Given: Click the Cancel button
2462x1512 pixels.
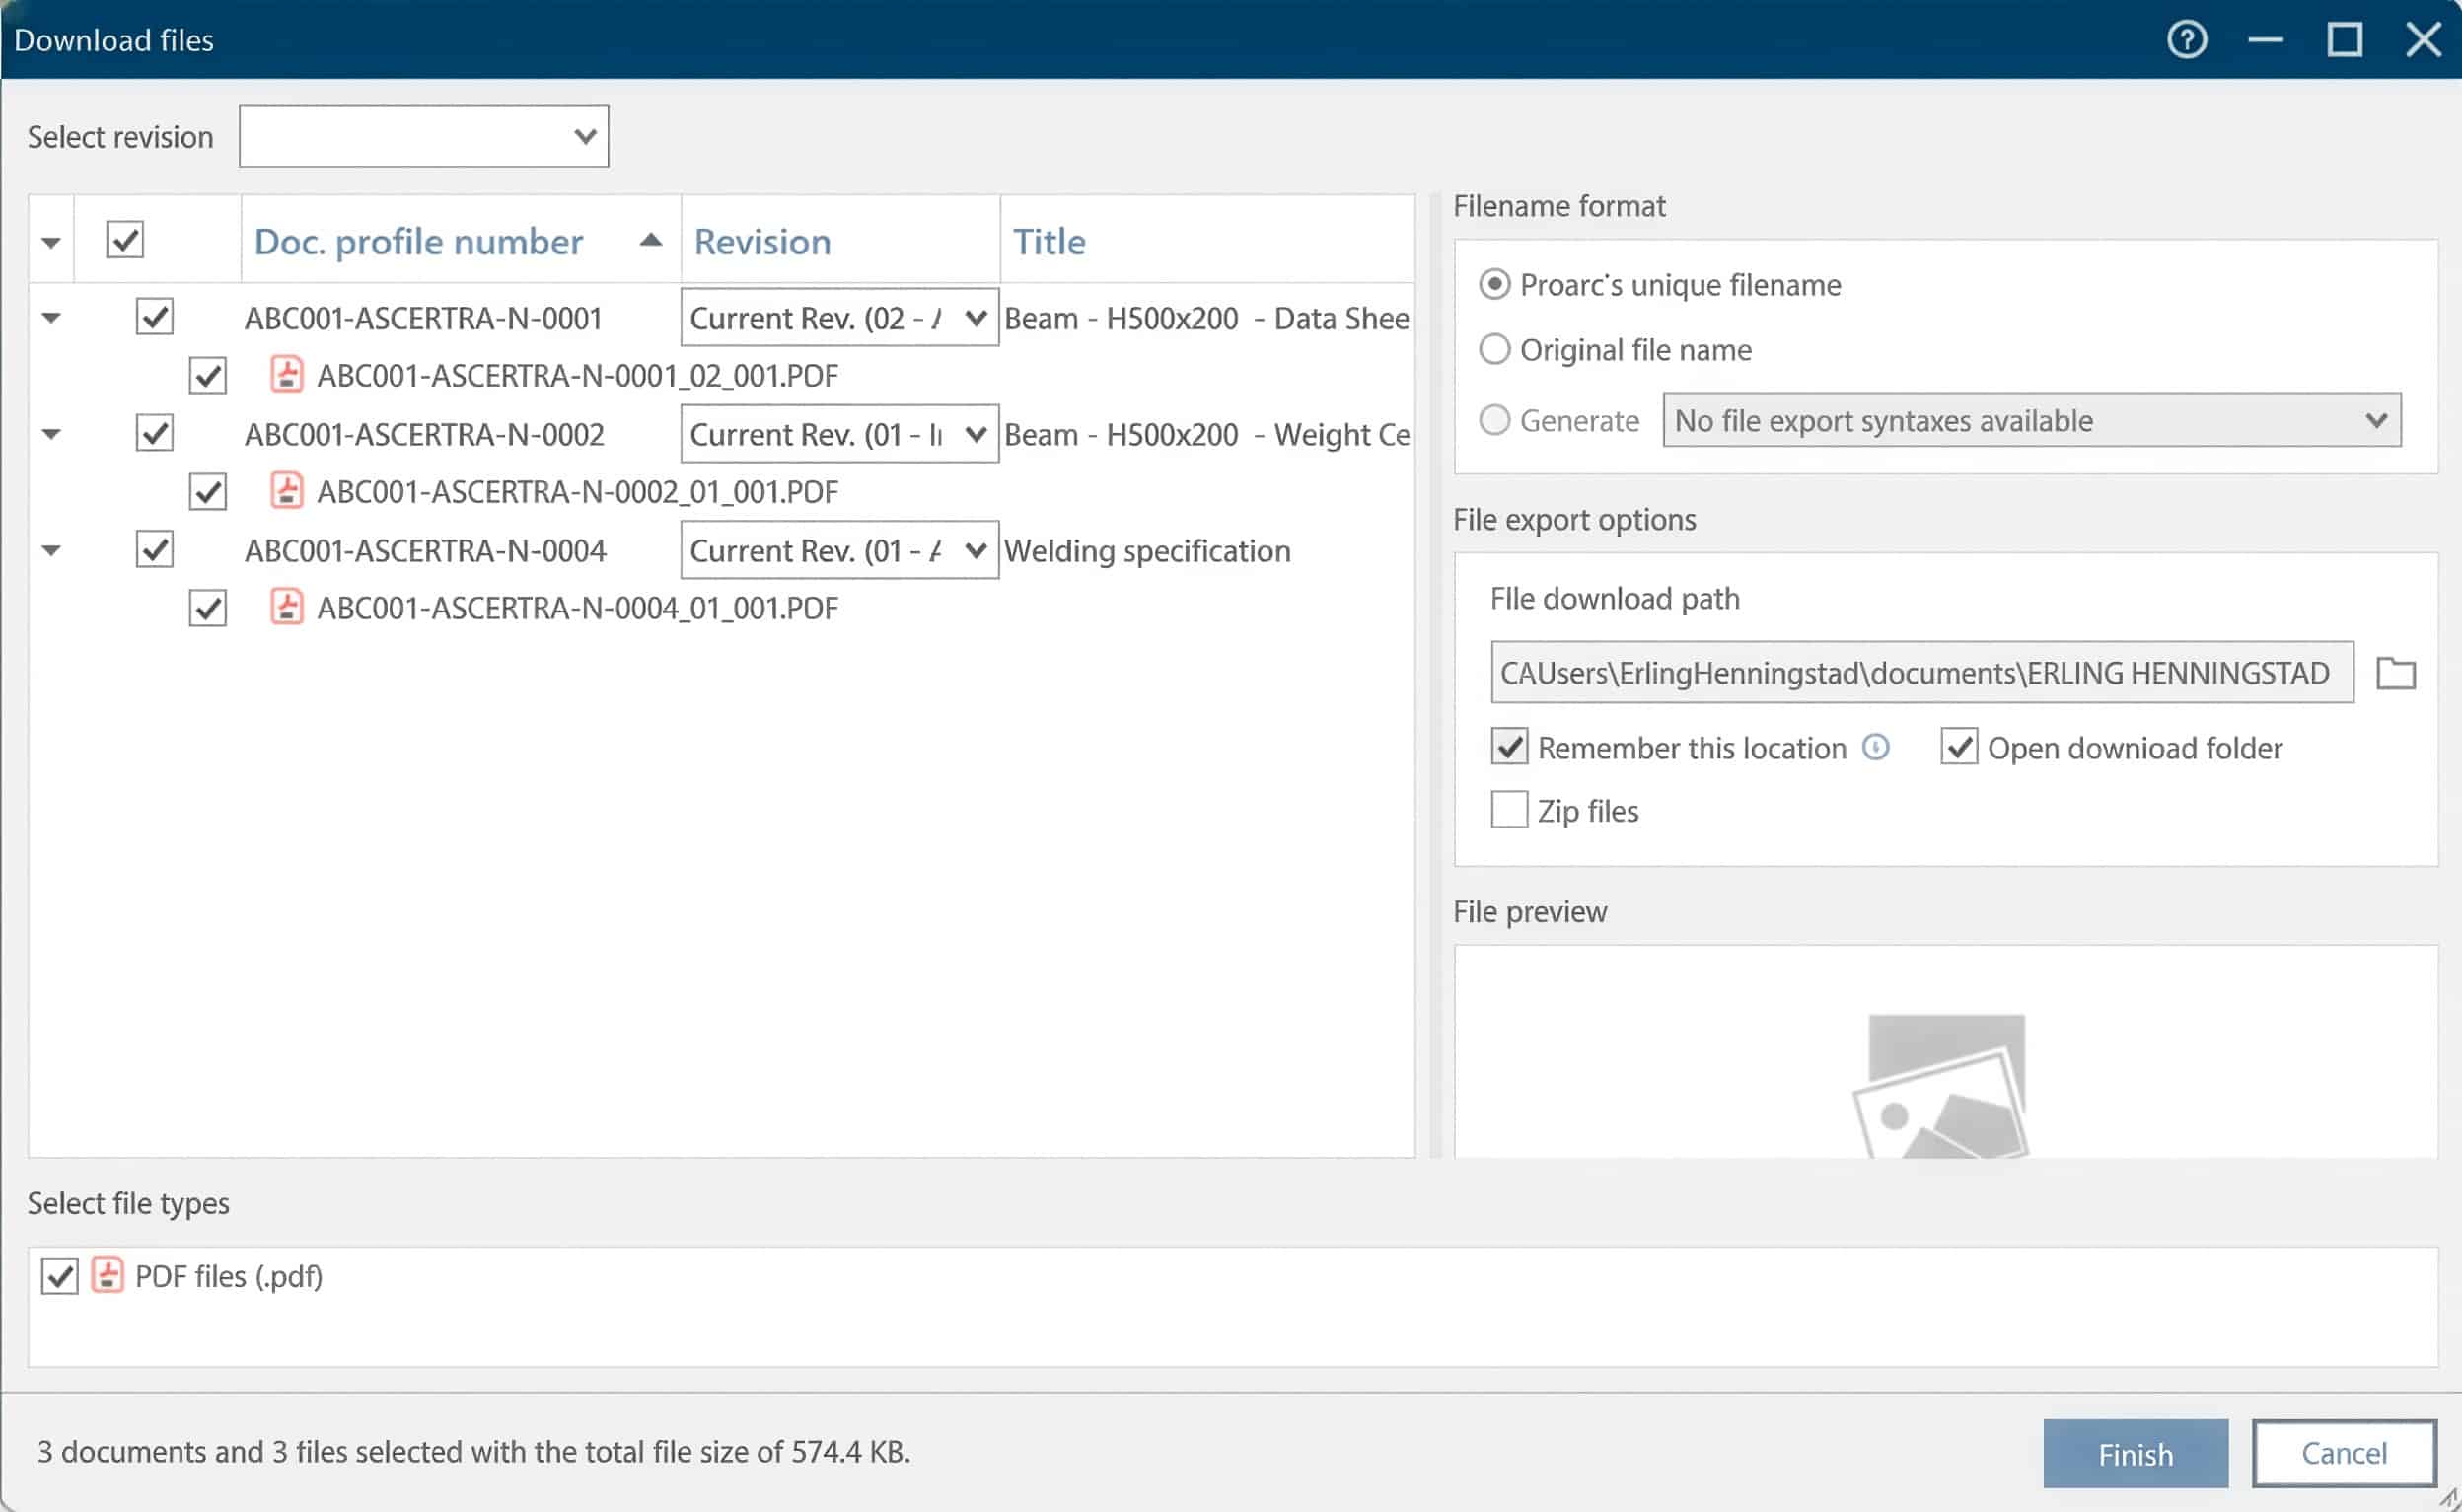Looking at the screenshot, I should tap(2343, 1453).
